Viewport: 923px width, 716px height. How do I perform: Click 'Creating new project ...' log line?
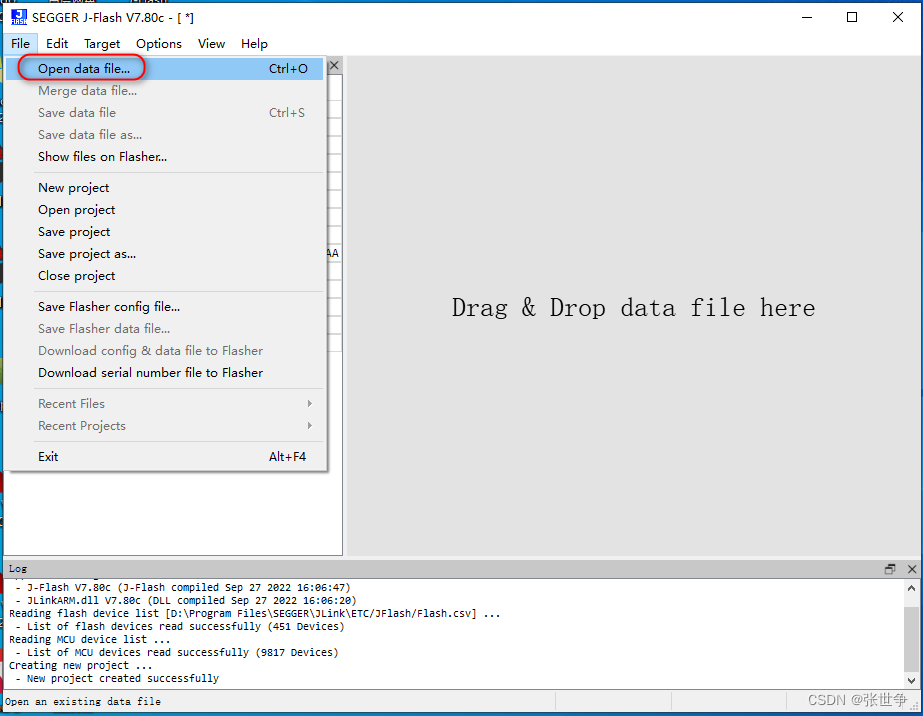click(x=81, y=665)
